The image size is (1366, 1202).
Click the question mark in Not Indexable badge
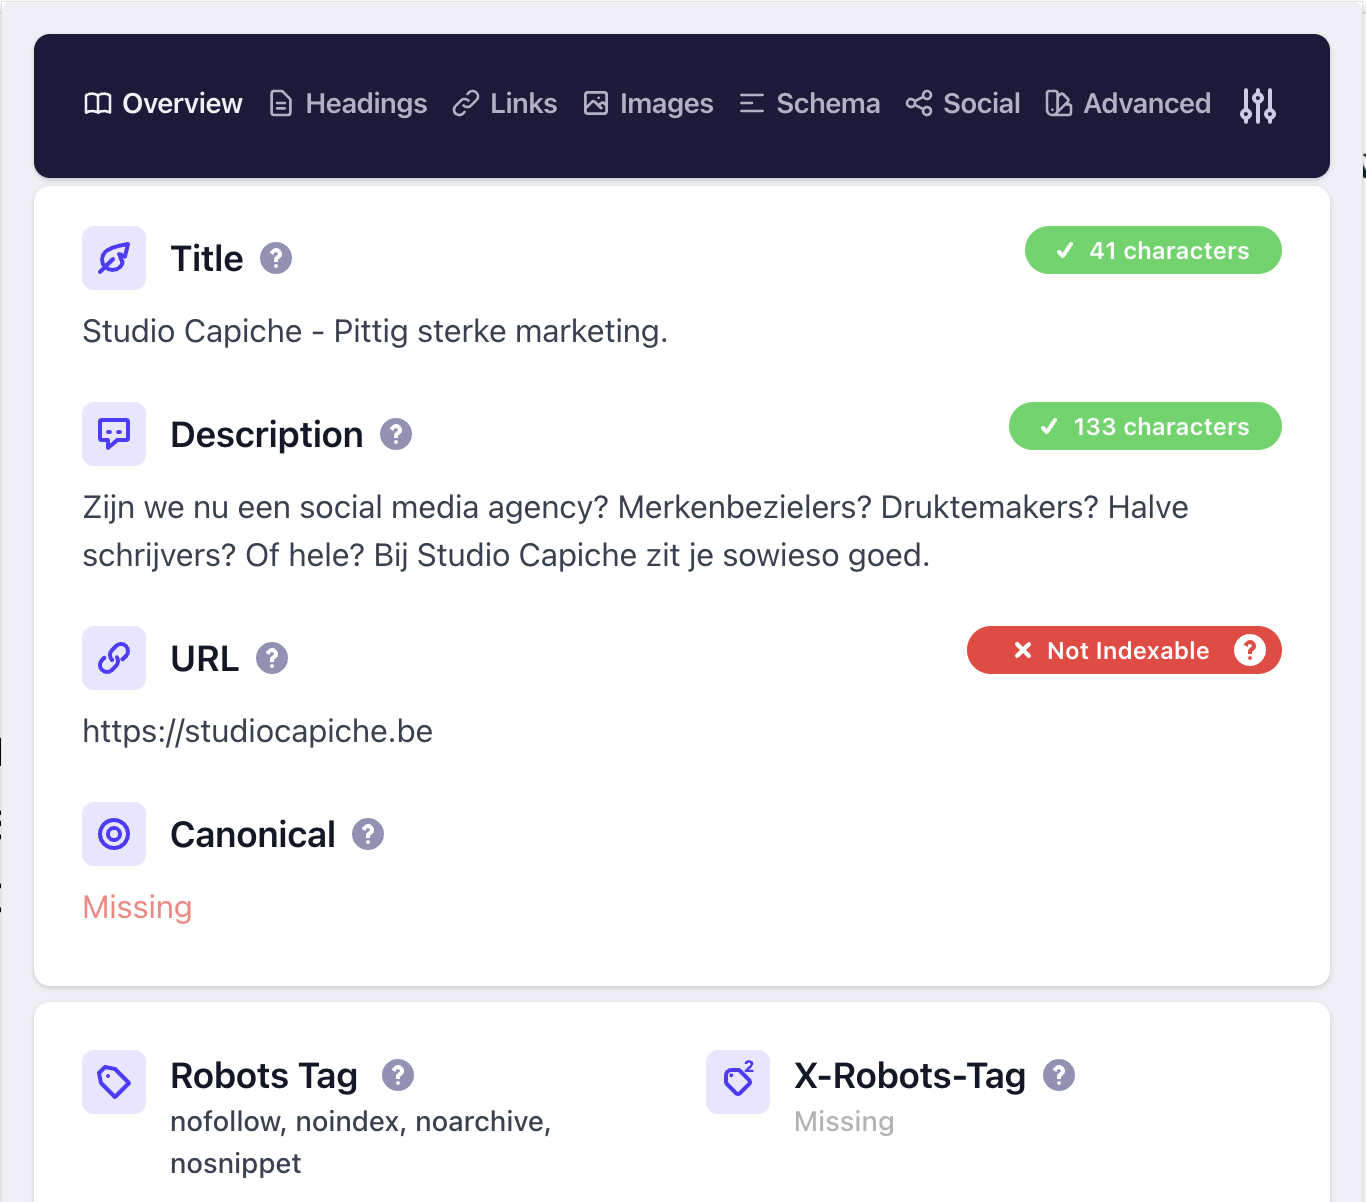pos(1249,650)
